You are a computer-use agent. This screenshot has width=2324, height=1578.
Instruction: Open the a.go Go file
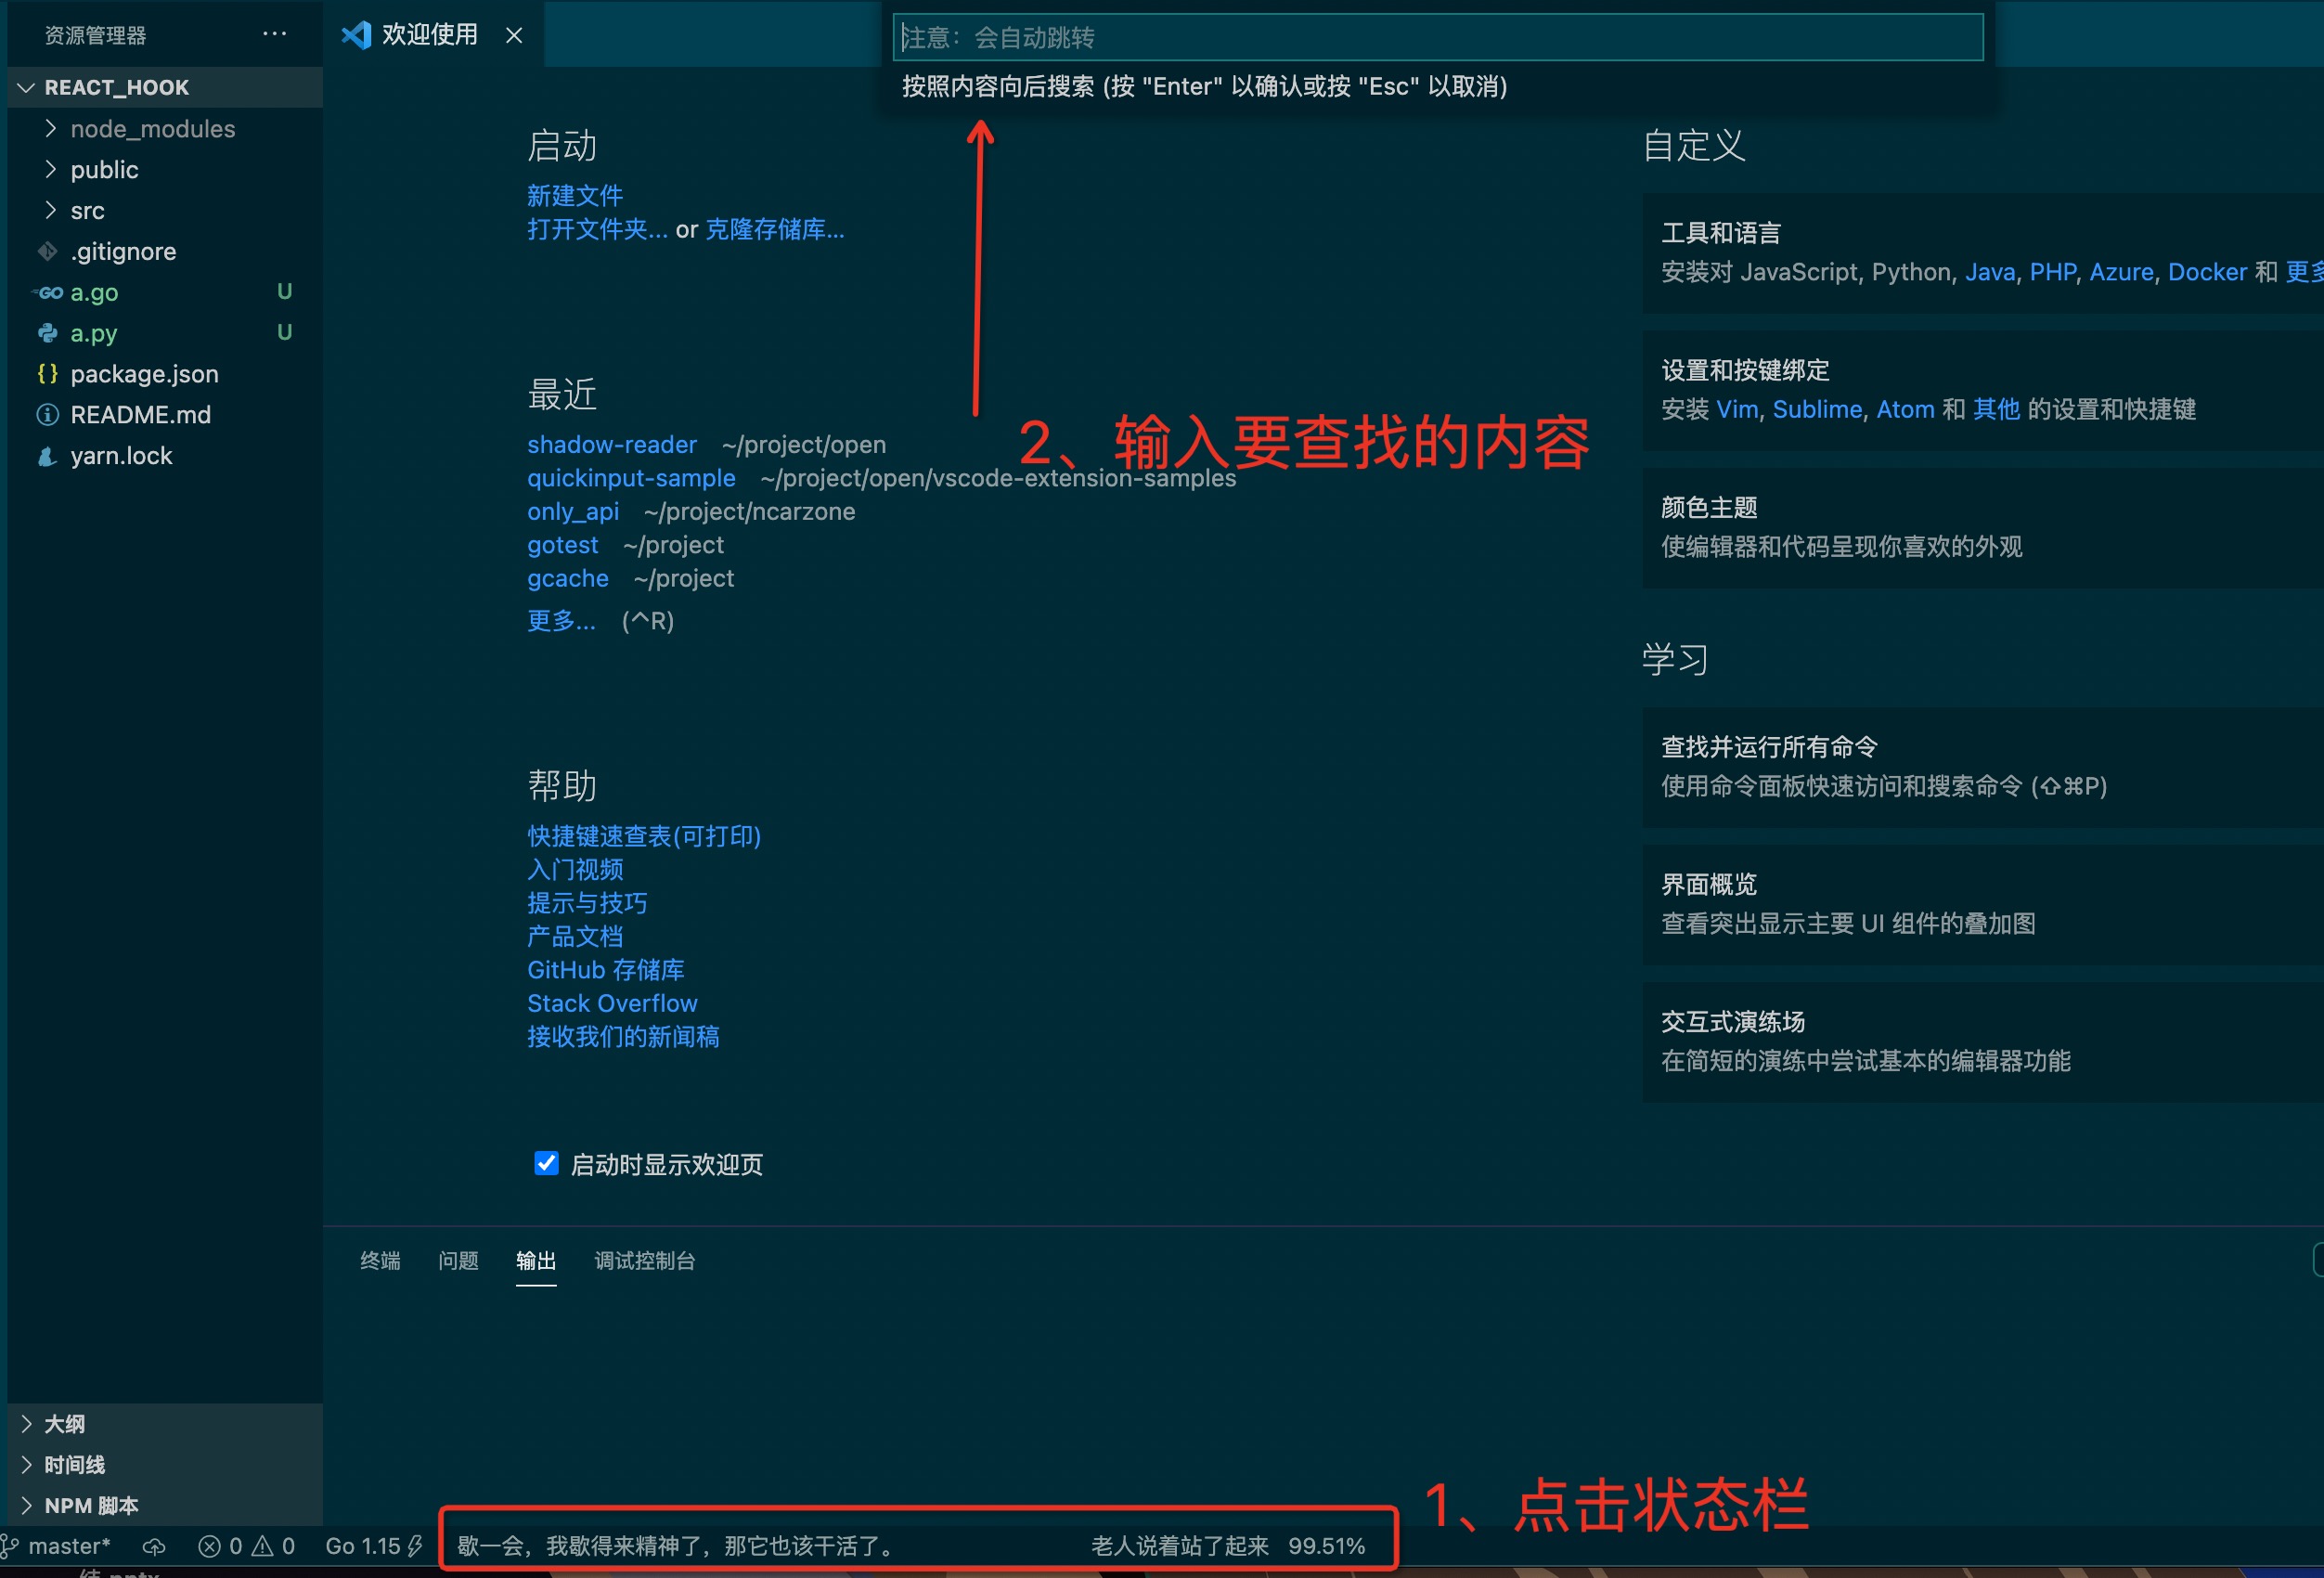94,292
